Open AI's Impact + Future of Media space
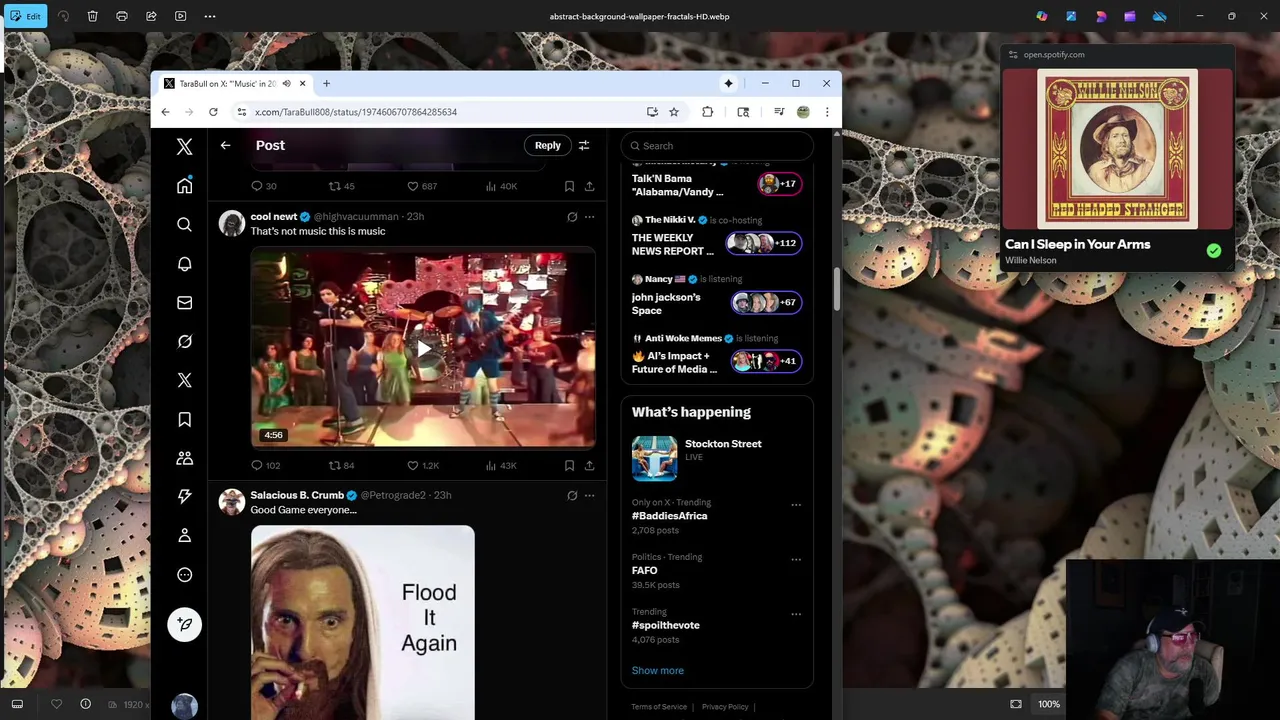1280x720 pixels. [716, 362]
